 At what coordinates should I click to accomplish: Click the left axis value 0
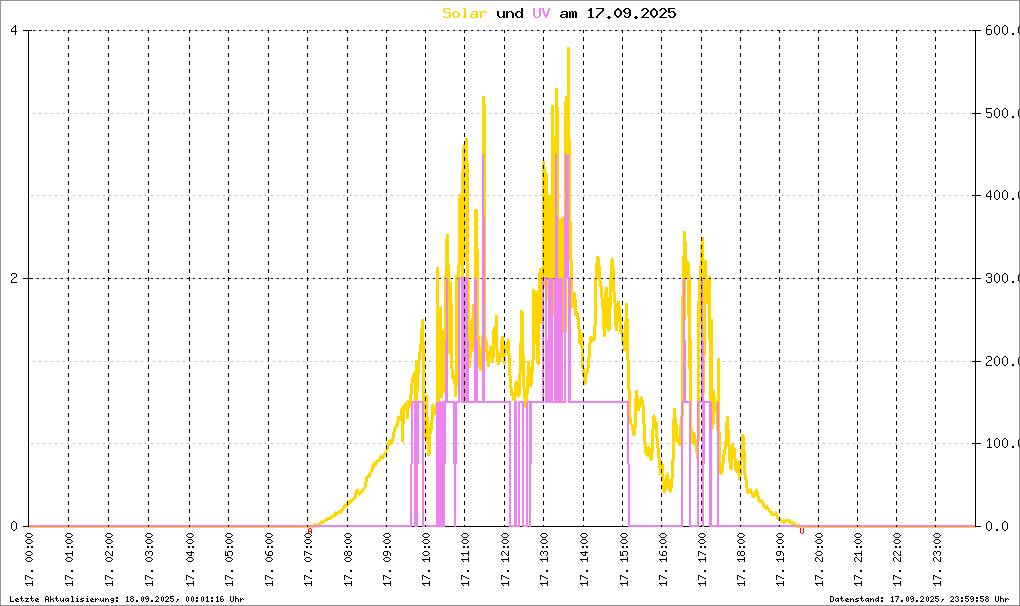click(x=14, y=526)
